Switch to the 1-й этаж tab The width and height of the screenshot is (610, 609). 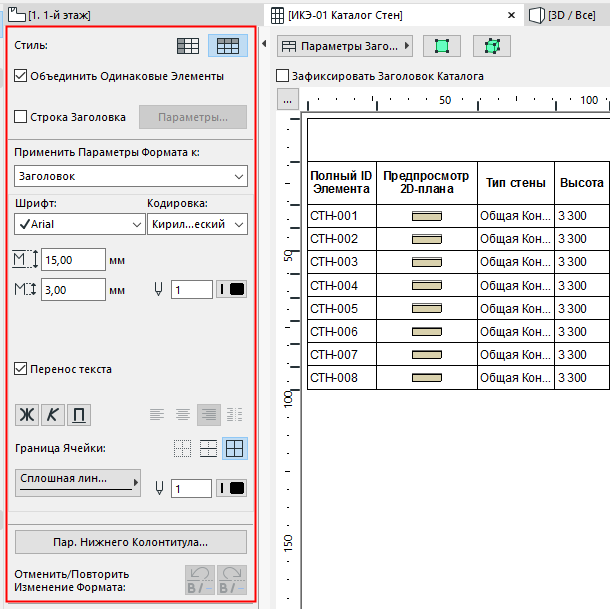[55, 15]
